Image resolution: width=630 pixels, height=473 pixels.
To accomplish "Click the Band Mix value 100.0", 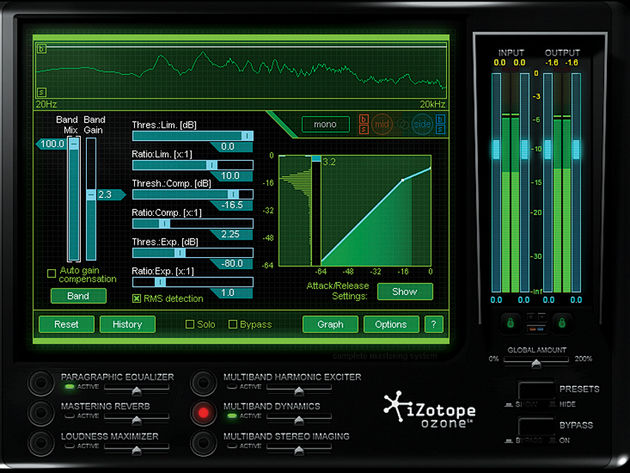I will click(x=51, y=144).
